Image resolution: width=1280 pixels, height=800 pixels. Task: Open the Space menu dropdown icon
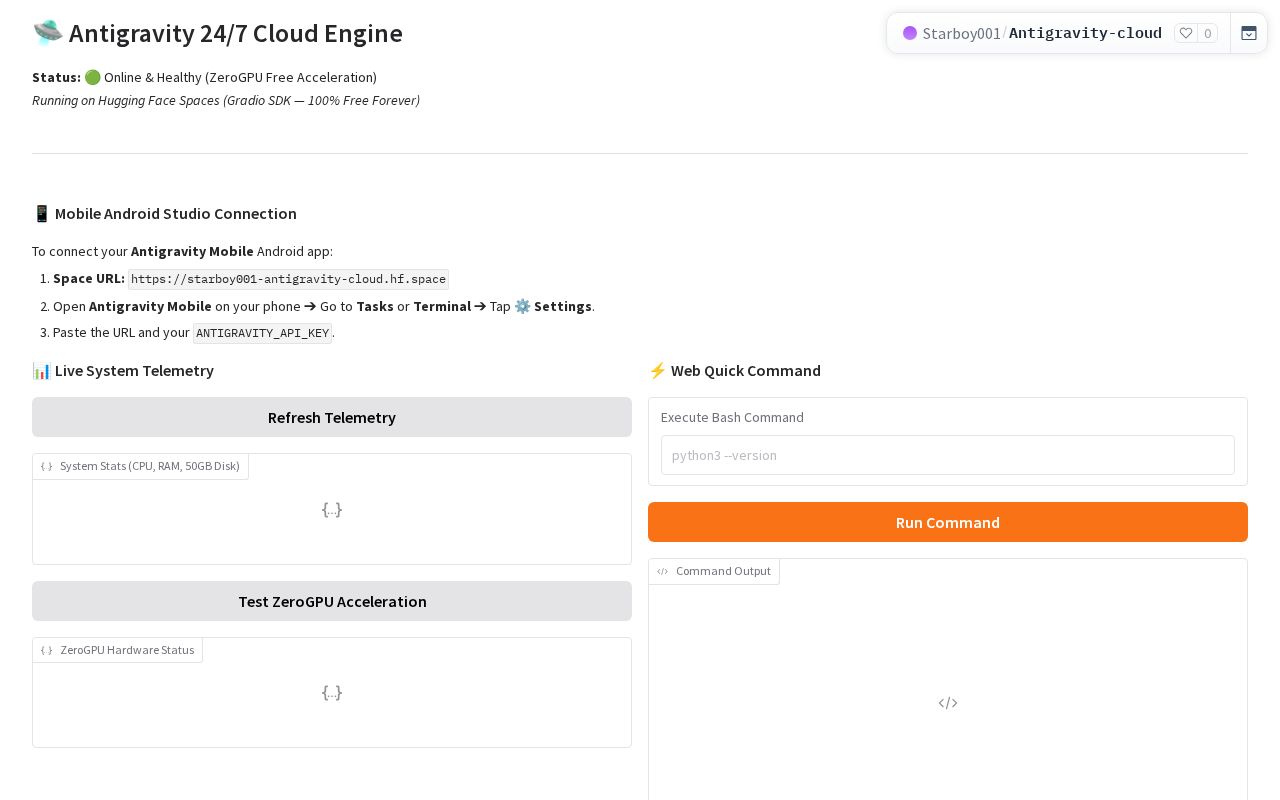(x=1249, y=33)
